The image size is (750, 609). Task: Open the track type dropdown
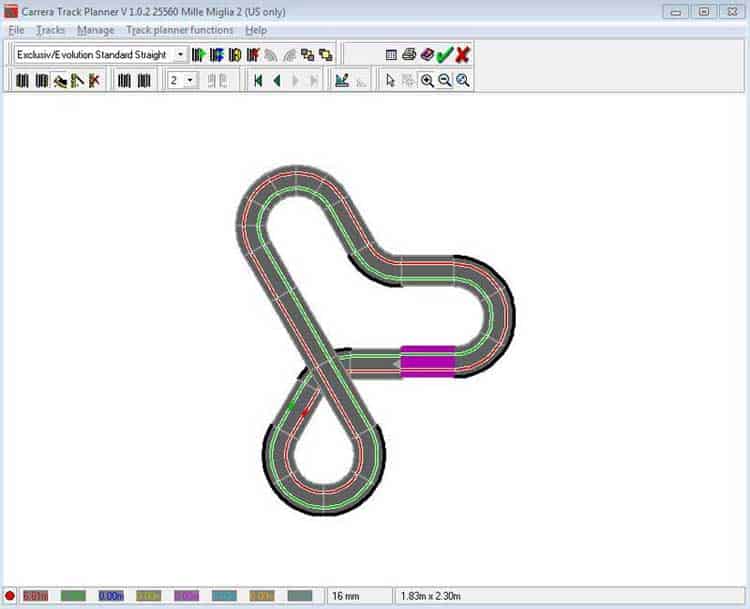coord(180,55)
